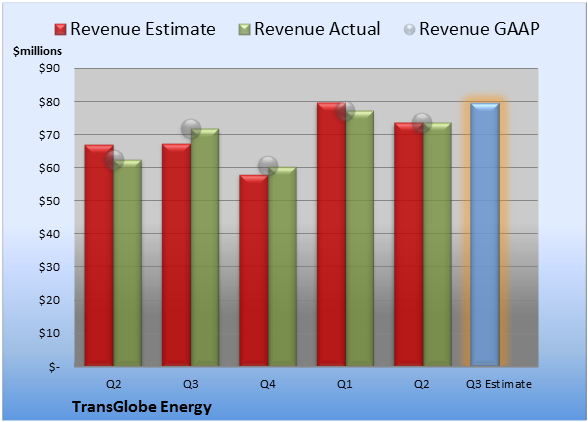Click the 'TransGlobe Energy' chart title
The width and height of the screenshot is (588, 422).
(142, 407)
